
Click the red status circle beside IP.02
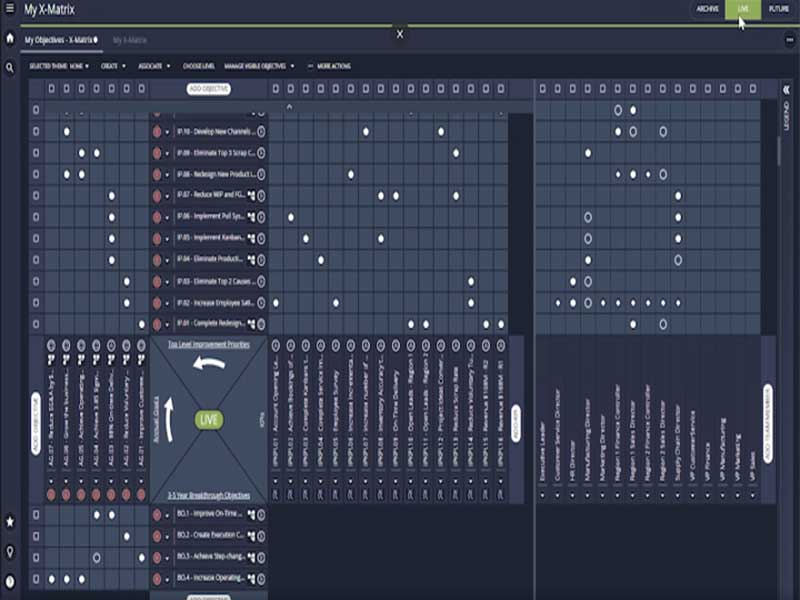pos(156,300)
